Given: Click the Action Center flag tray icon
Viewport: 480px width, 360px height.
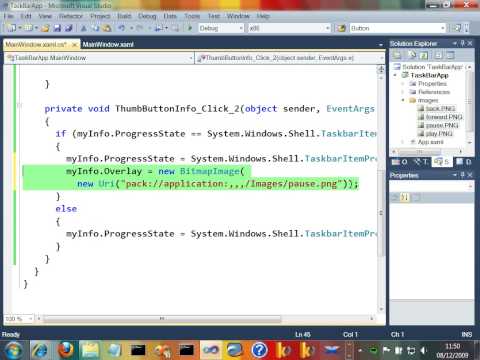Looking at the screenshot, I should coord(387,350).
